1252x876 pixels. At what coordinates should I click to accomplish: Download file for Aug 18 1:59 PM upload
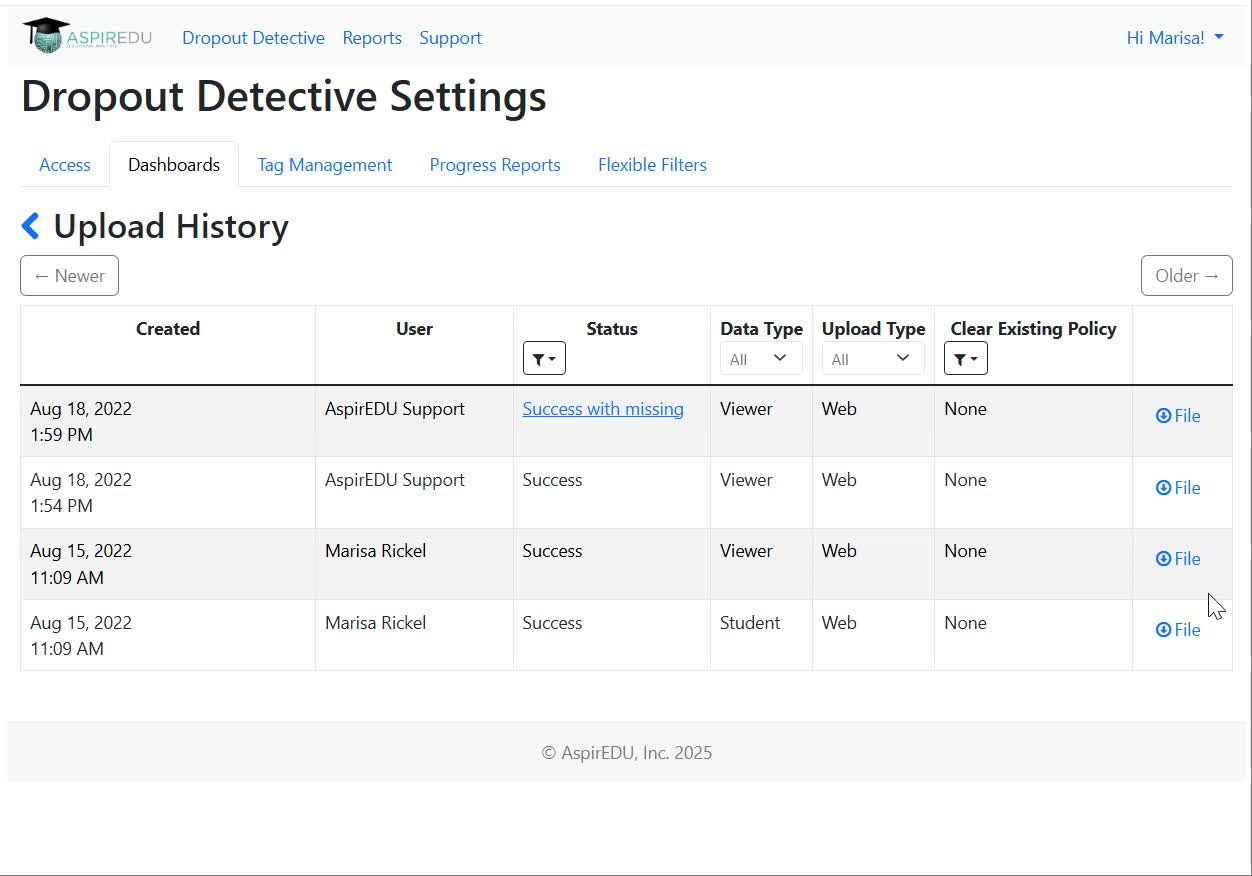[x=1178, y=416]
